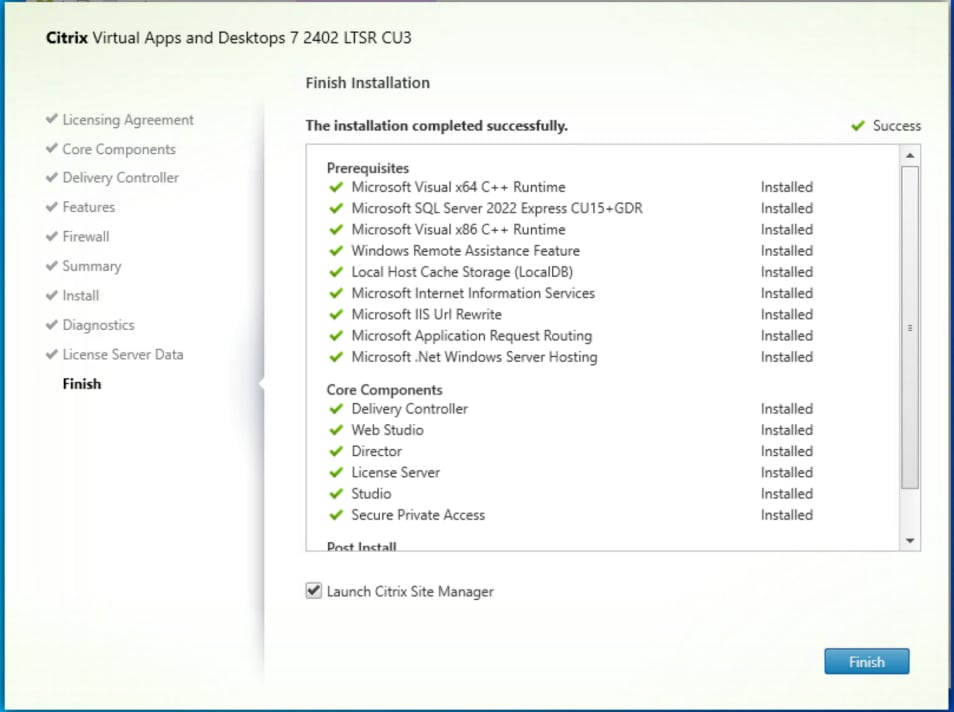The width and height of the screenshot is (954, 712).
Task: Select Delivery Controller step in sidebar
Action: (120, 178)
